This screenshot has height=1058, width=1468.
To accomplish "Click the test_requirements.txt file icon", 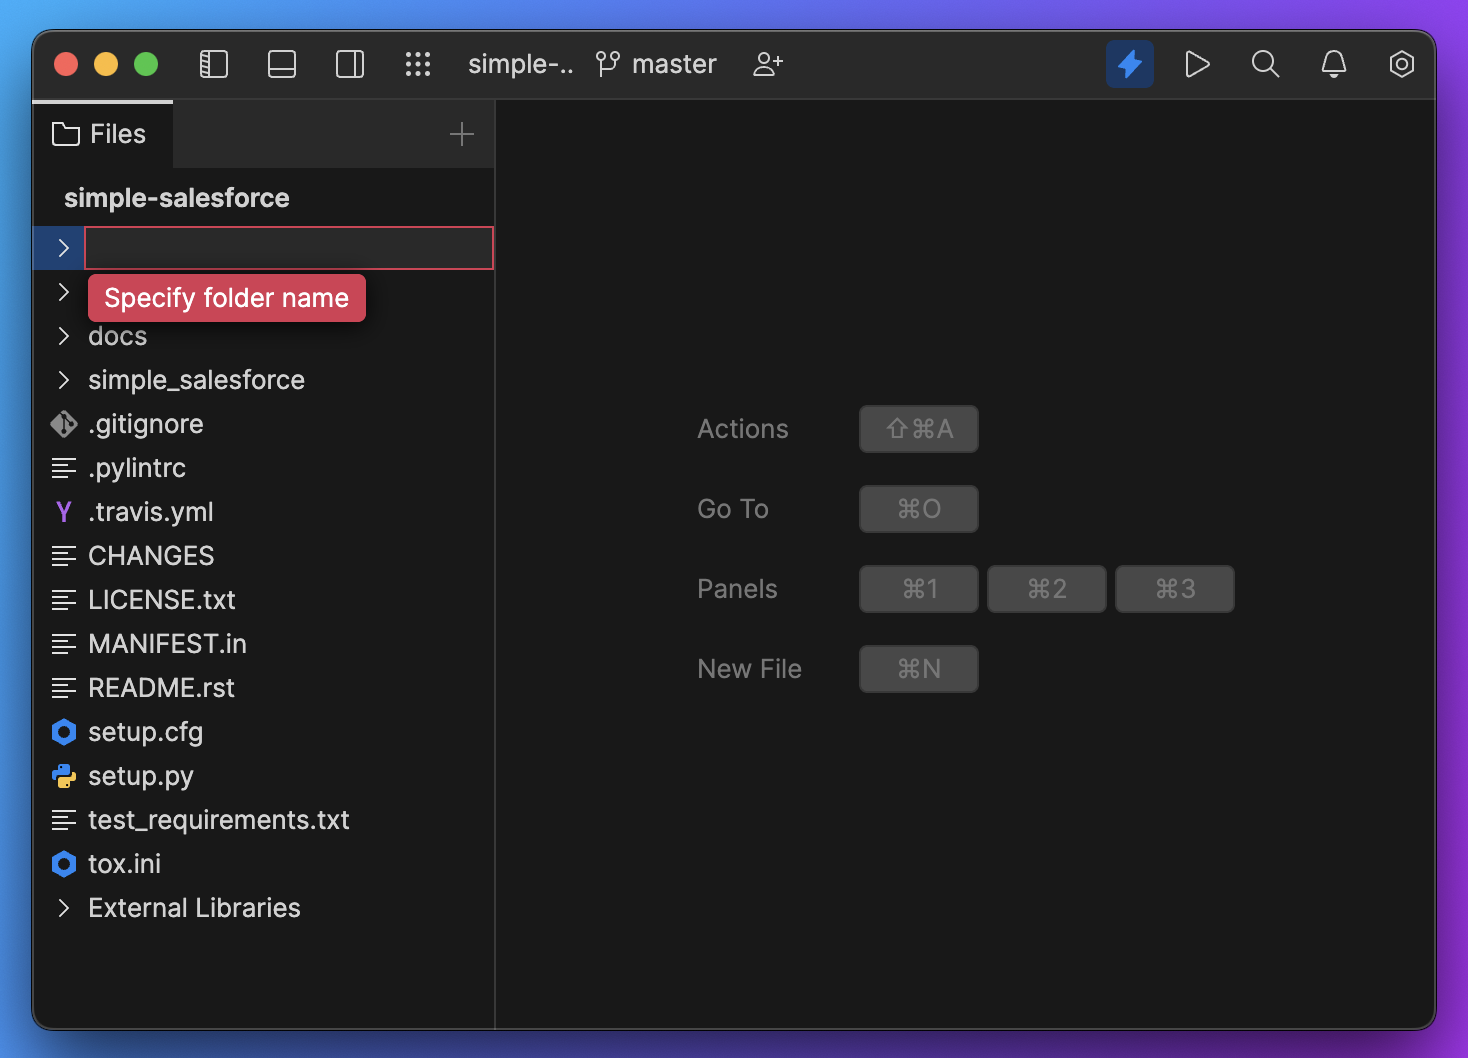I will [64, 820].
